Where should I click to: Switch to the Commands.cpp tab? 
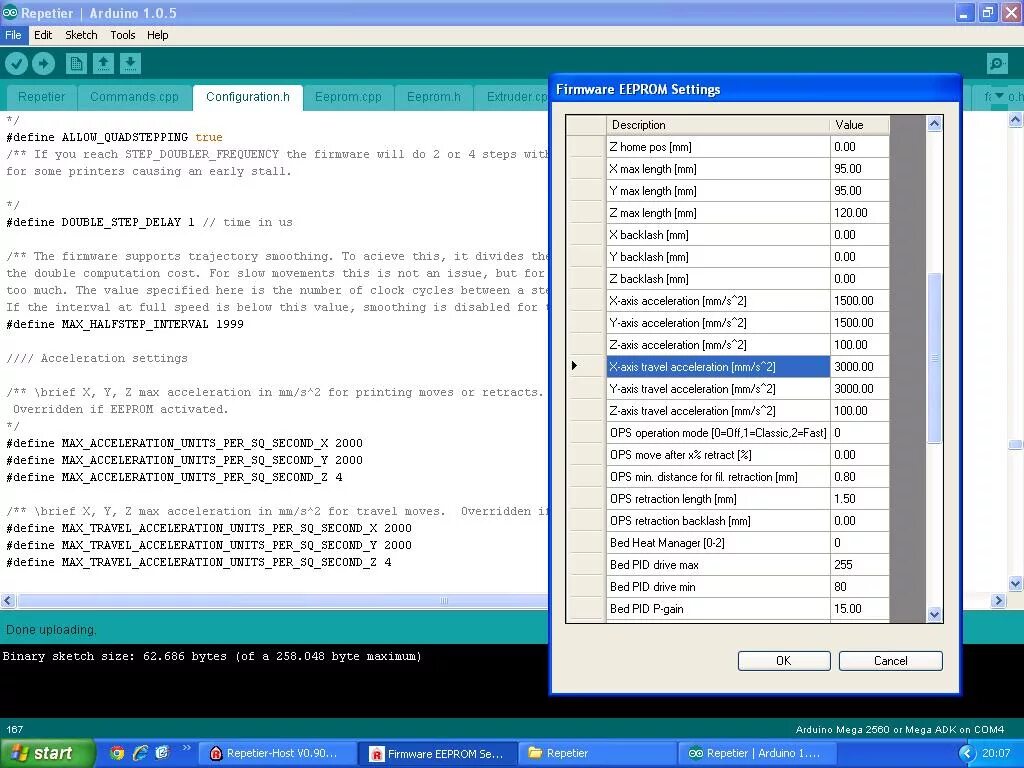pos(135,97)
